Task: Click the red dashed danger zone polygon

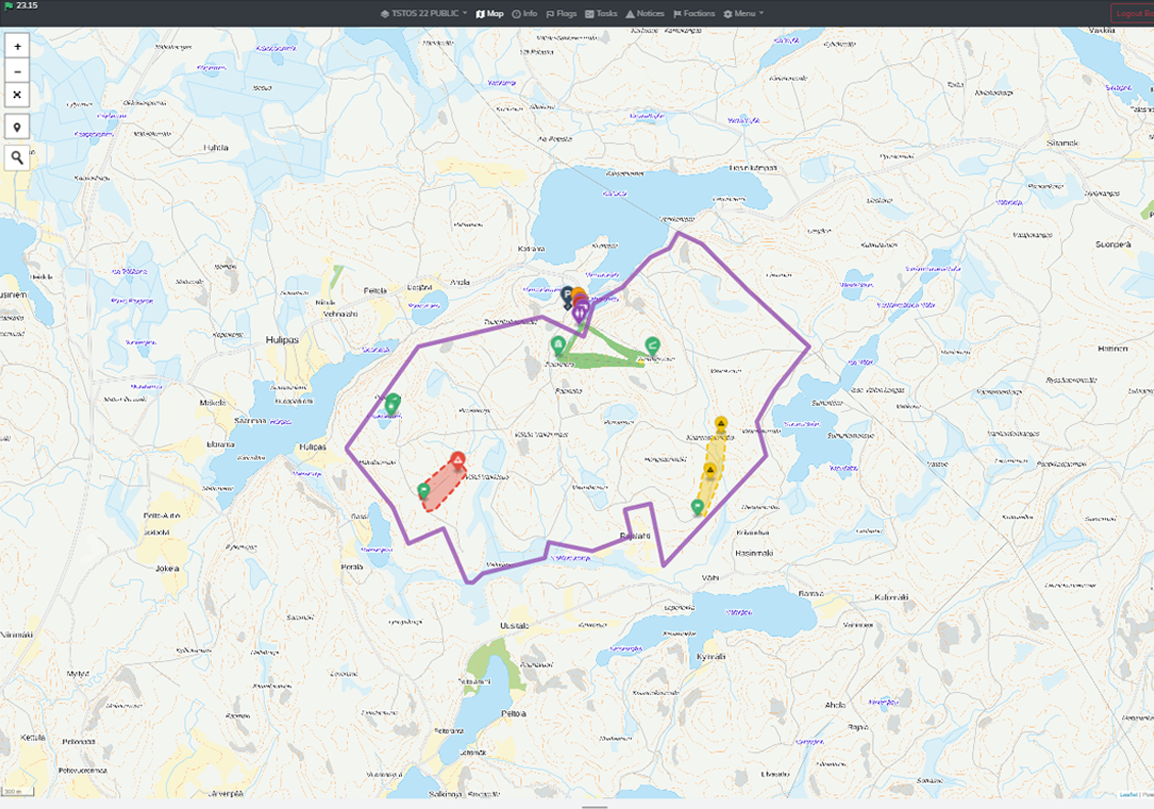Action: (444, 487)
